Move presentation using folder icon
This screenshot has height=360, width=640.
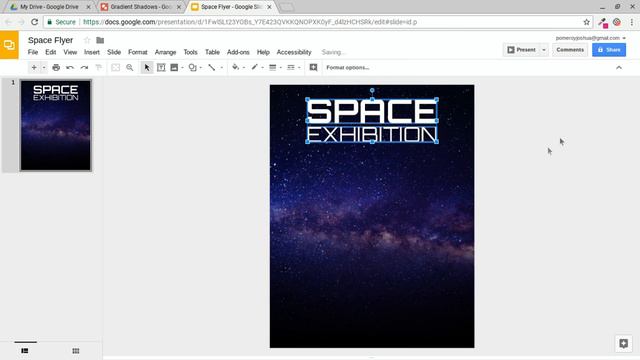click(100, 40)
